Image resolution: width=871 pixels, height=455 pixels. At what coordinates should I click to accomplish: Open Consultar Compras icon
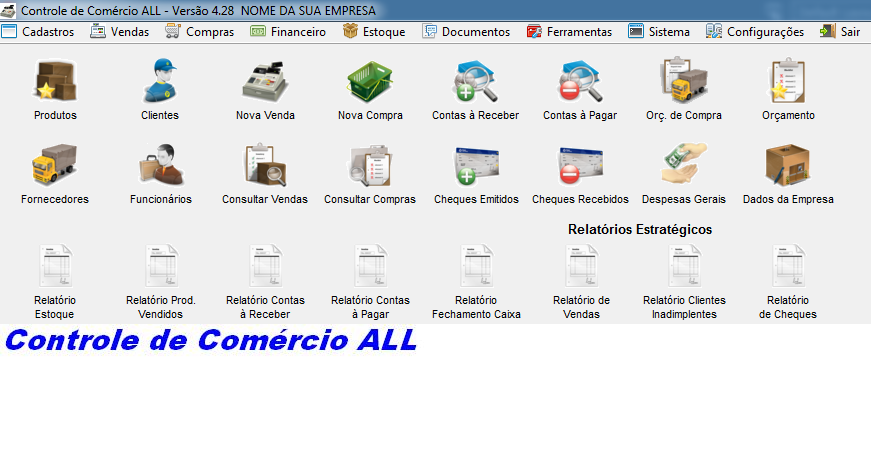[x=370, y=166]
